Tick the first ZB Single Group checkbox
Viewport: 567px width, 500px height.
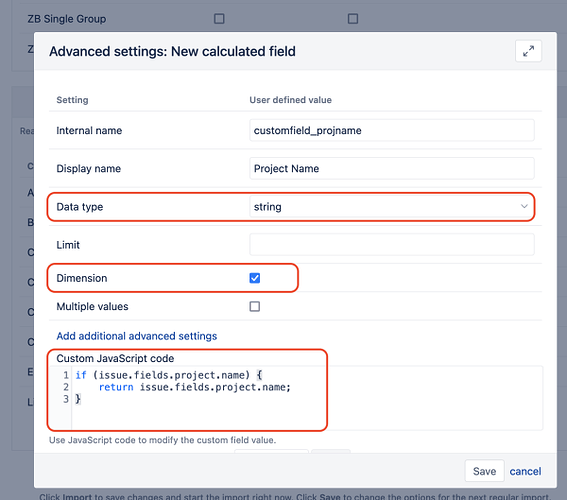219,18
